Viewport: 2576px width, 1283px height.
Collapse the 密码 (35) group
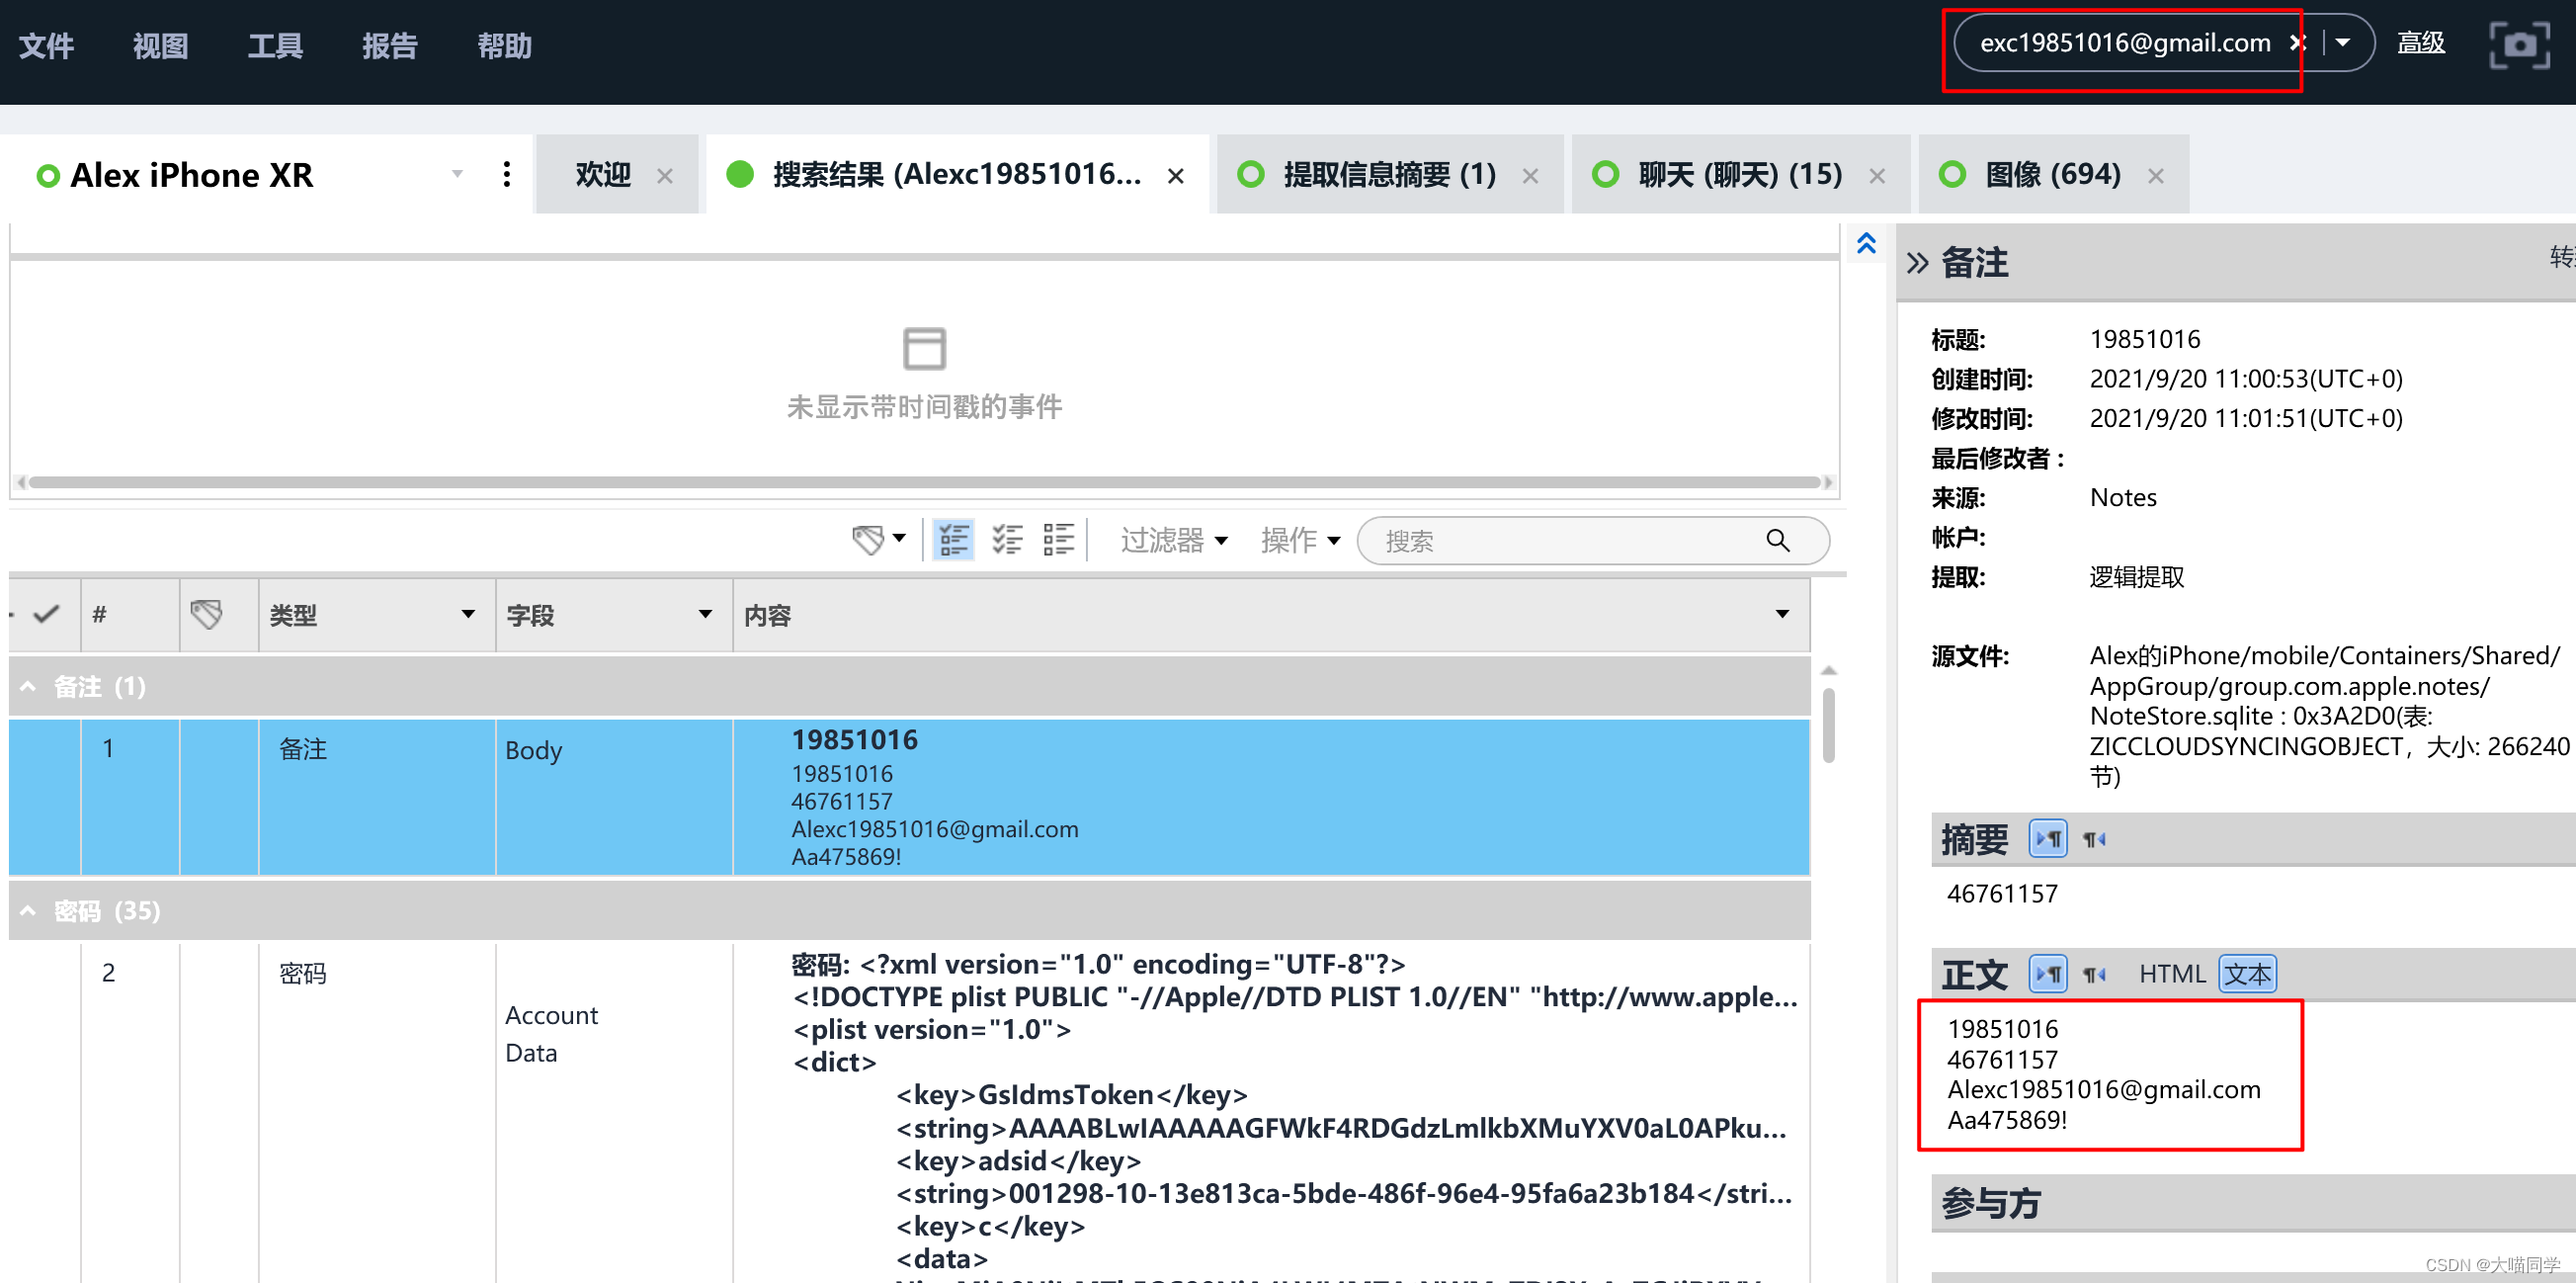coord(28,910)
